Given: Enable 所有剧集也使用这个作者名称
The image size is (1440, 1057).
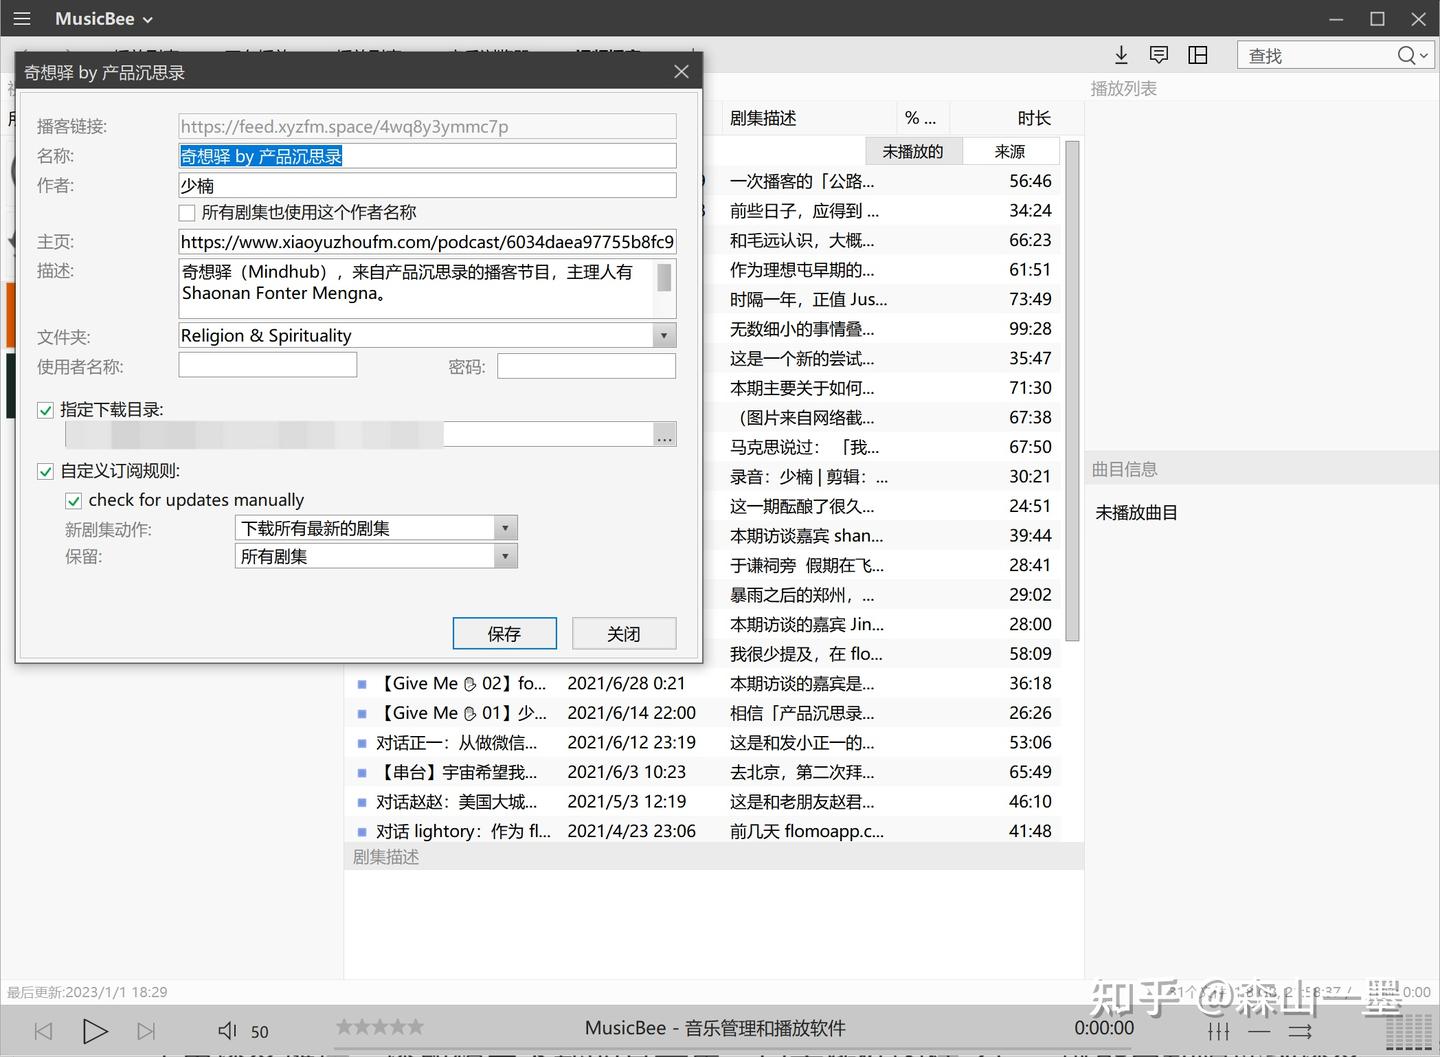Looking at the screenshot, I should click(186, 212).
